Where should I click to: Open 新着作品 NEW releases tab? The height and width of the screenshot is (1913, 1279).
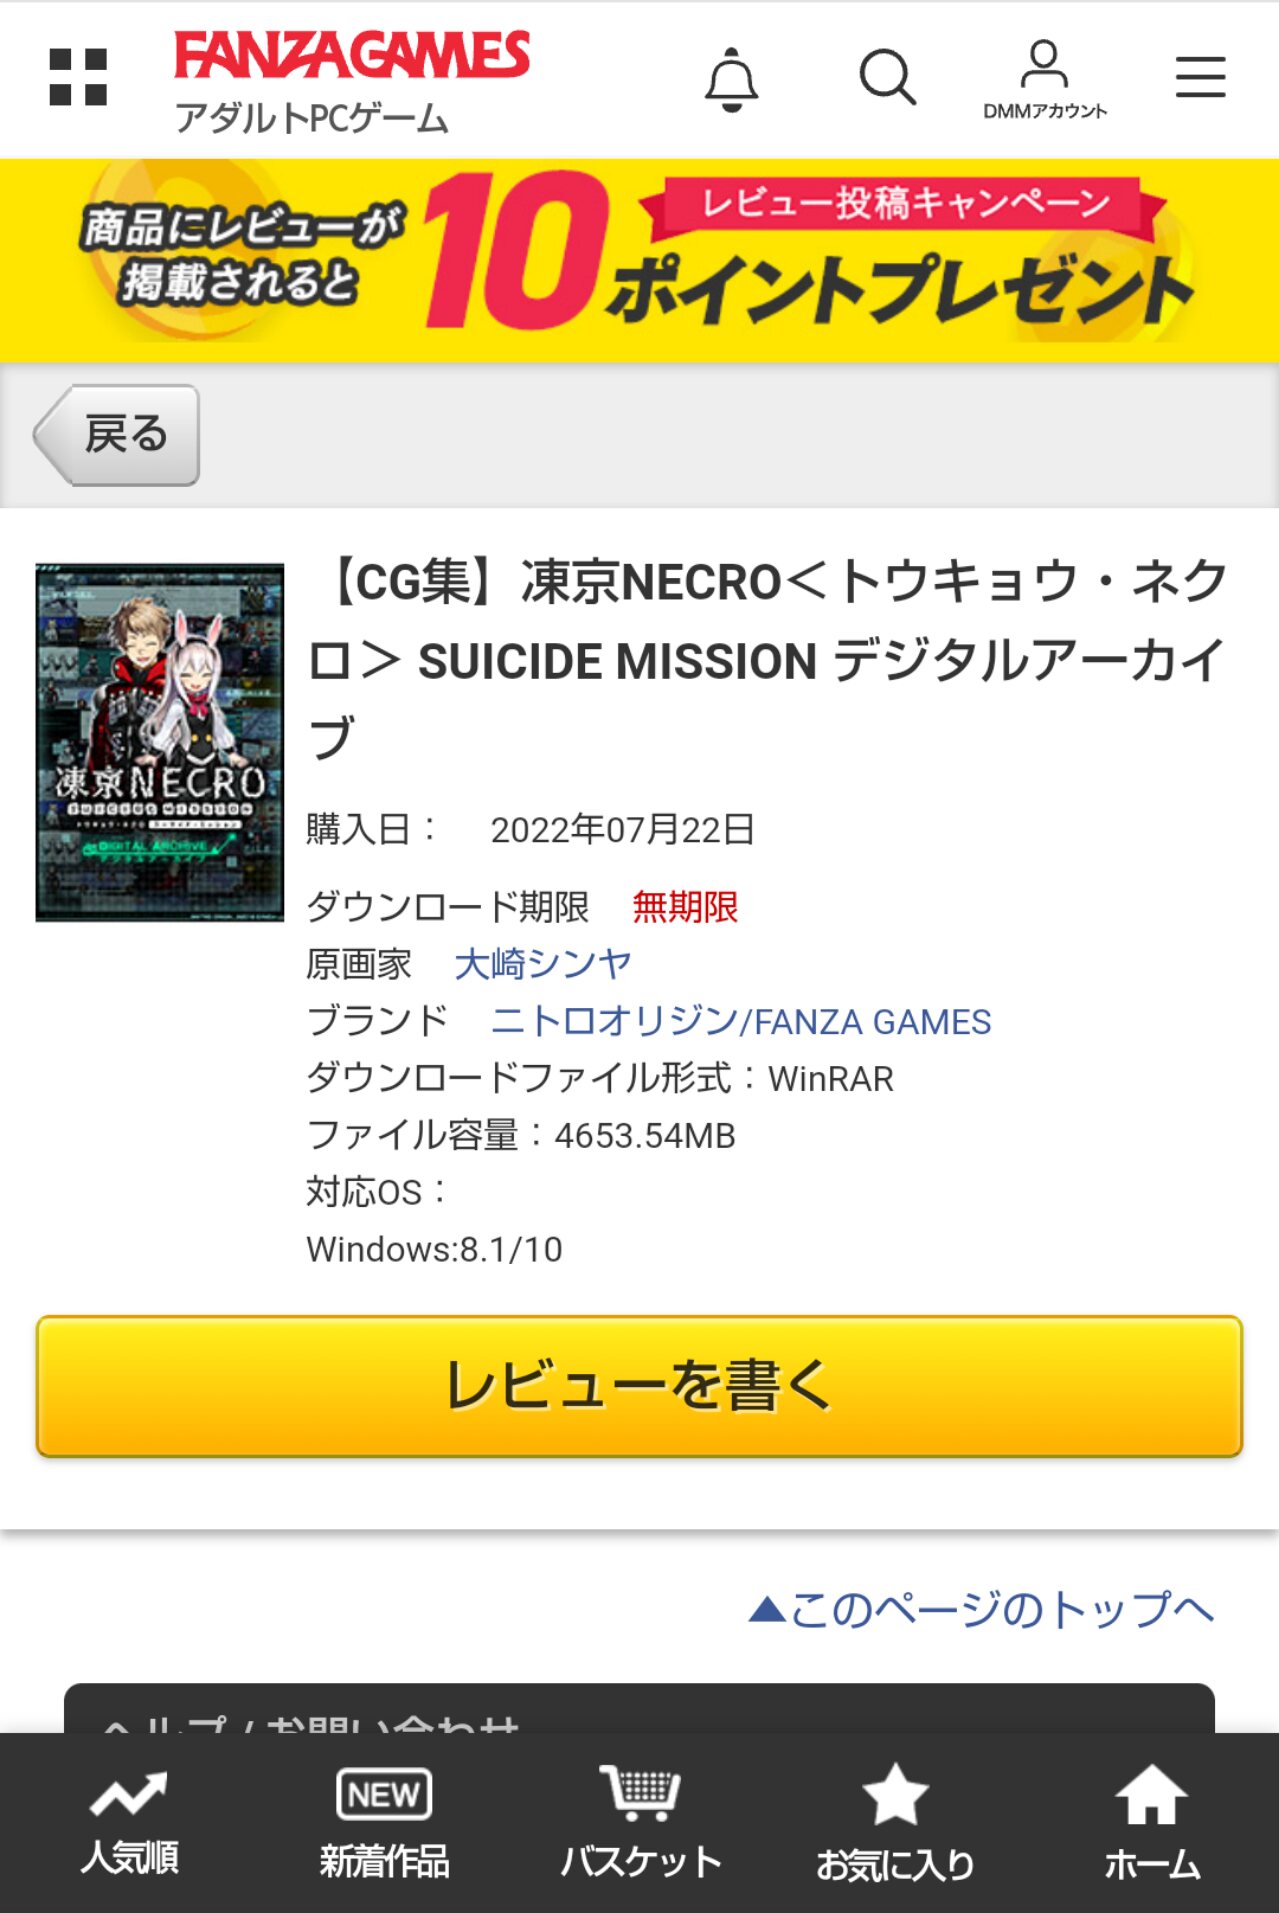click(384, 1823)
